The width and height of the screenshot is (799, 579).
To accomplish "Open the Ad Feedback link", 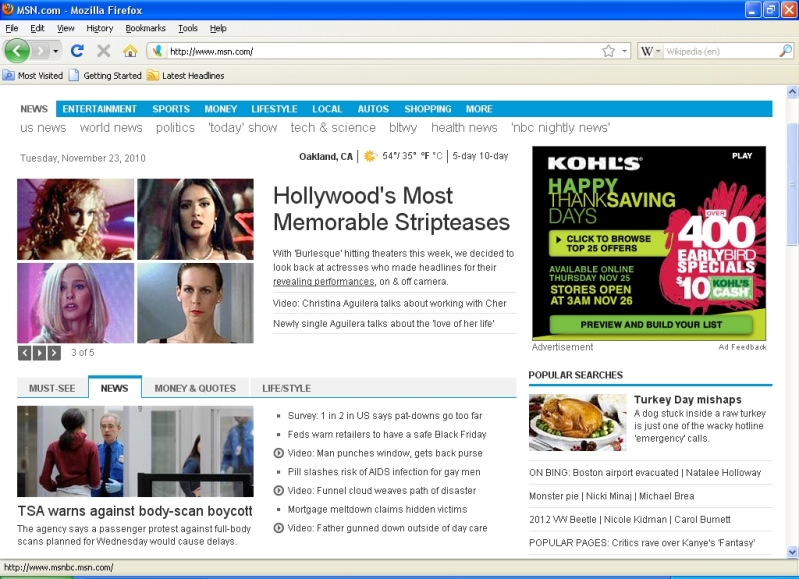I will (x=742, y=347).
